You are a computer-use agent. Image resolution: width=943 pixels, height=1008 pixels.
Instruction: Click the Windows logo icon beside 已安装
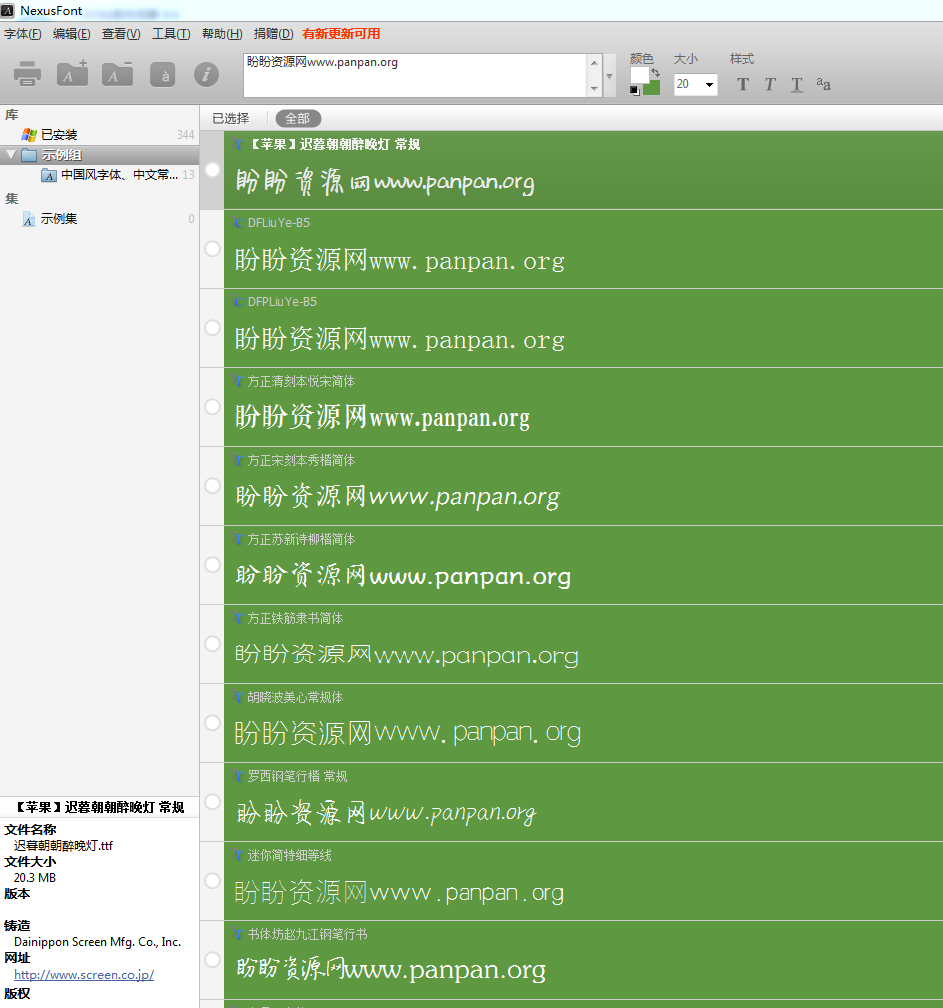(29, 134)
